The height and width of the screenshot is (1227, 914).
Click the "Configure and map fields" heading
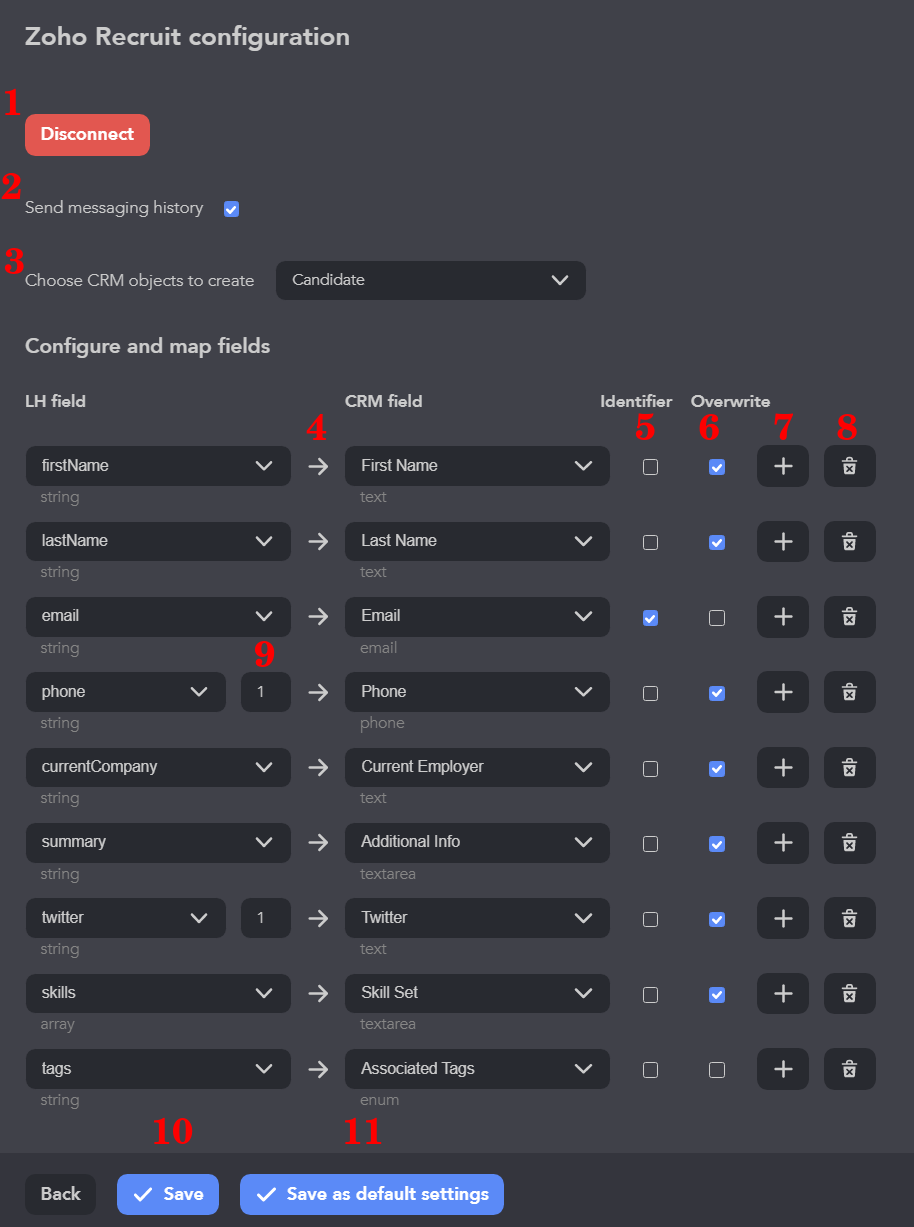coord(147,347)
